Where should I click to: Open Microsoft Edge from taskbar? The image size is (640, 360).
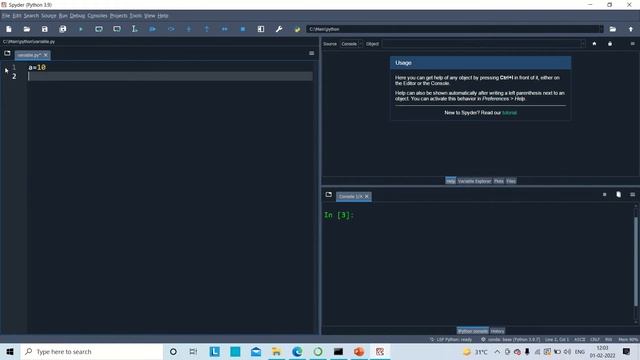pos(297,351)
